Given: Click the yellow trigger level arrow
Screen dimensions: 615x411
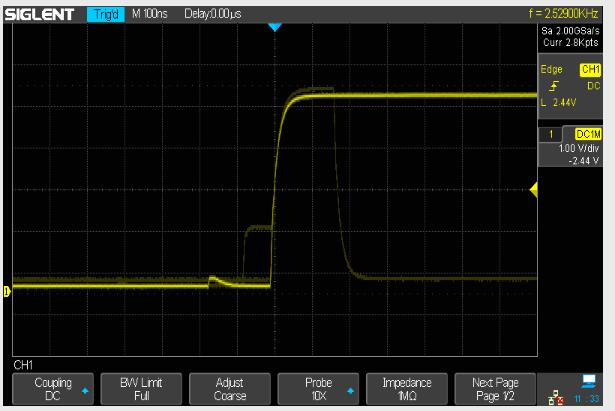Looking at the screenshot, I should coord(533,190).
